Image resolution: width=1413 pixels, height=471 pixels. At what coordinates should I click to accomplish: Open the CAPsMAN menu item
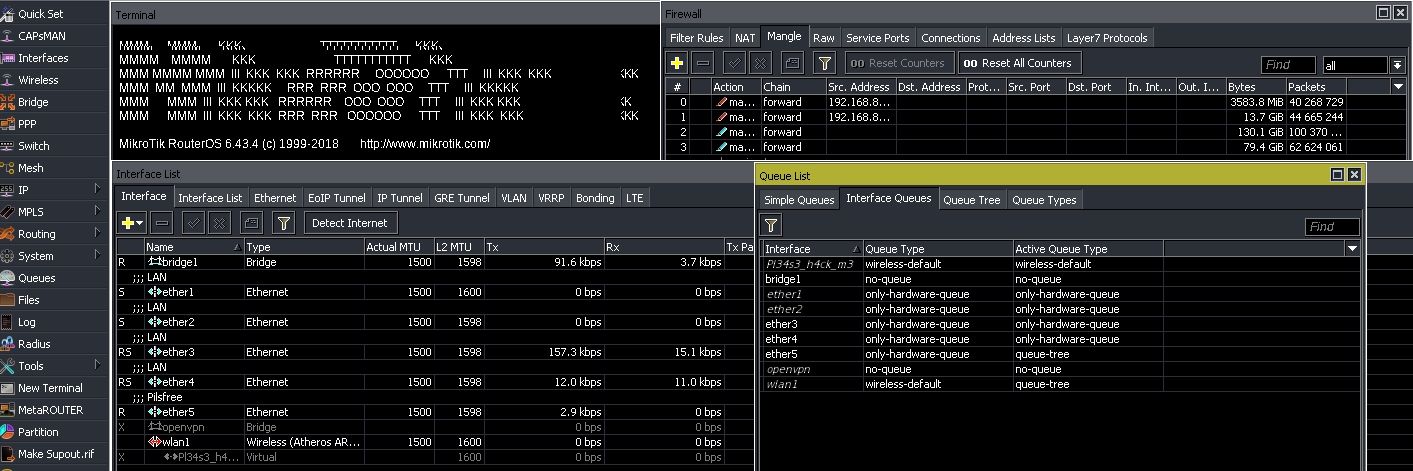pos(40,36)
